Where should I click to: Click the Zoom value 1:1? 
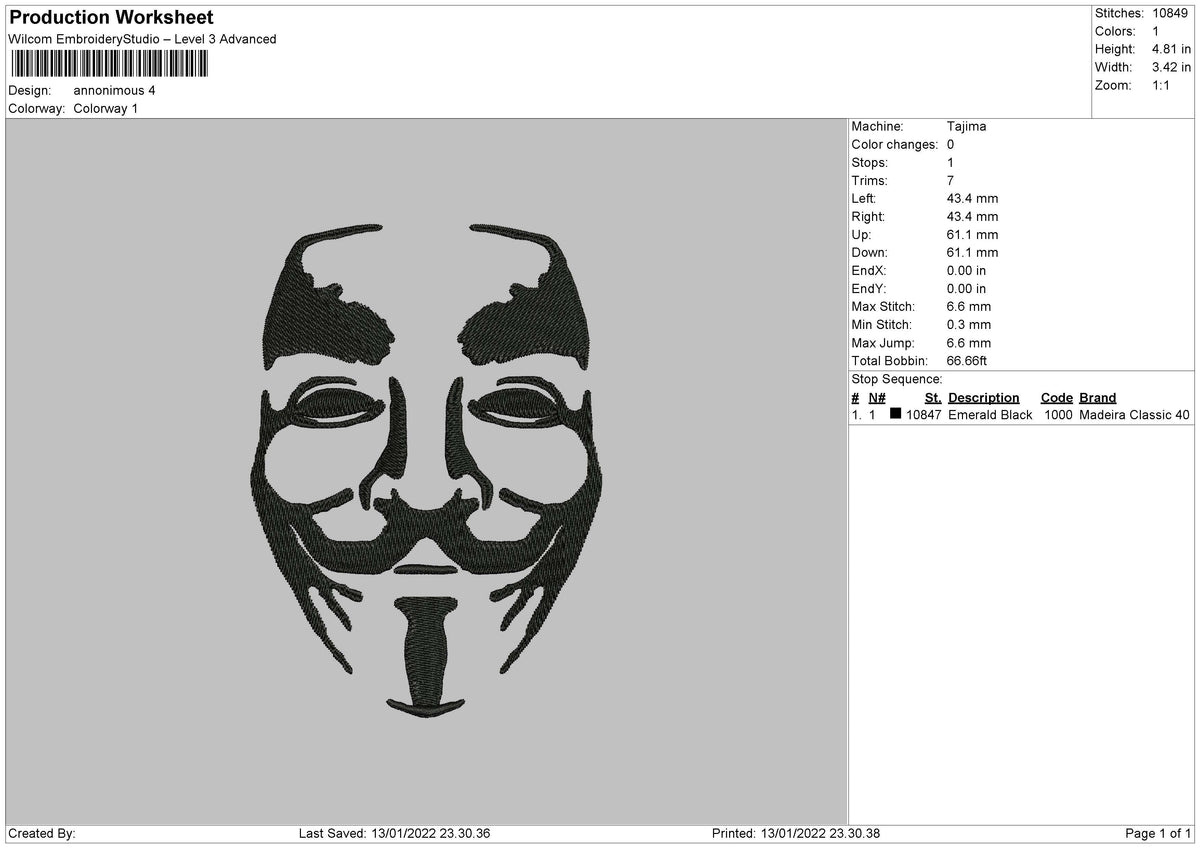(1163, 85)
